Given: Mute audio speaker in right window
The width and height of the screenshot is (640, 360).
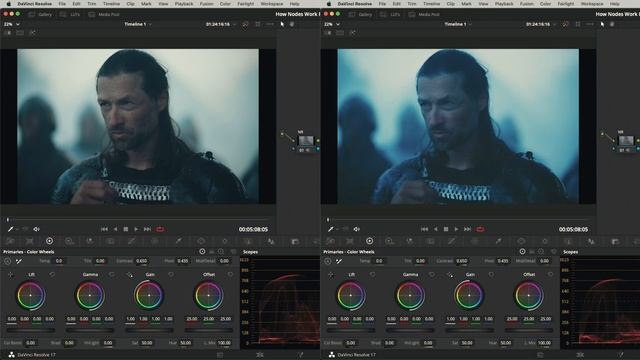Looking at the screenshot, I should (x=356, y=229).
